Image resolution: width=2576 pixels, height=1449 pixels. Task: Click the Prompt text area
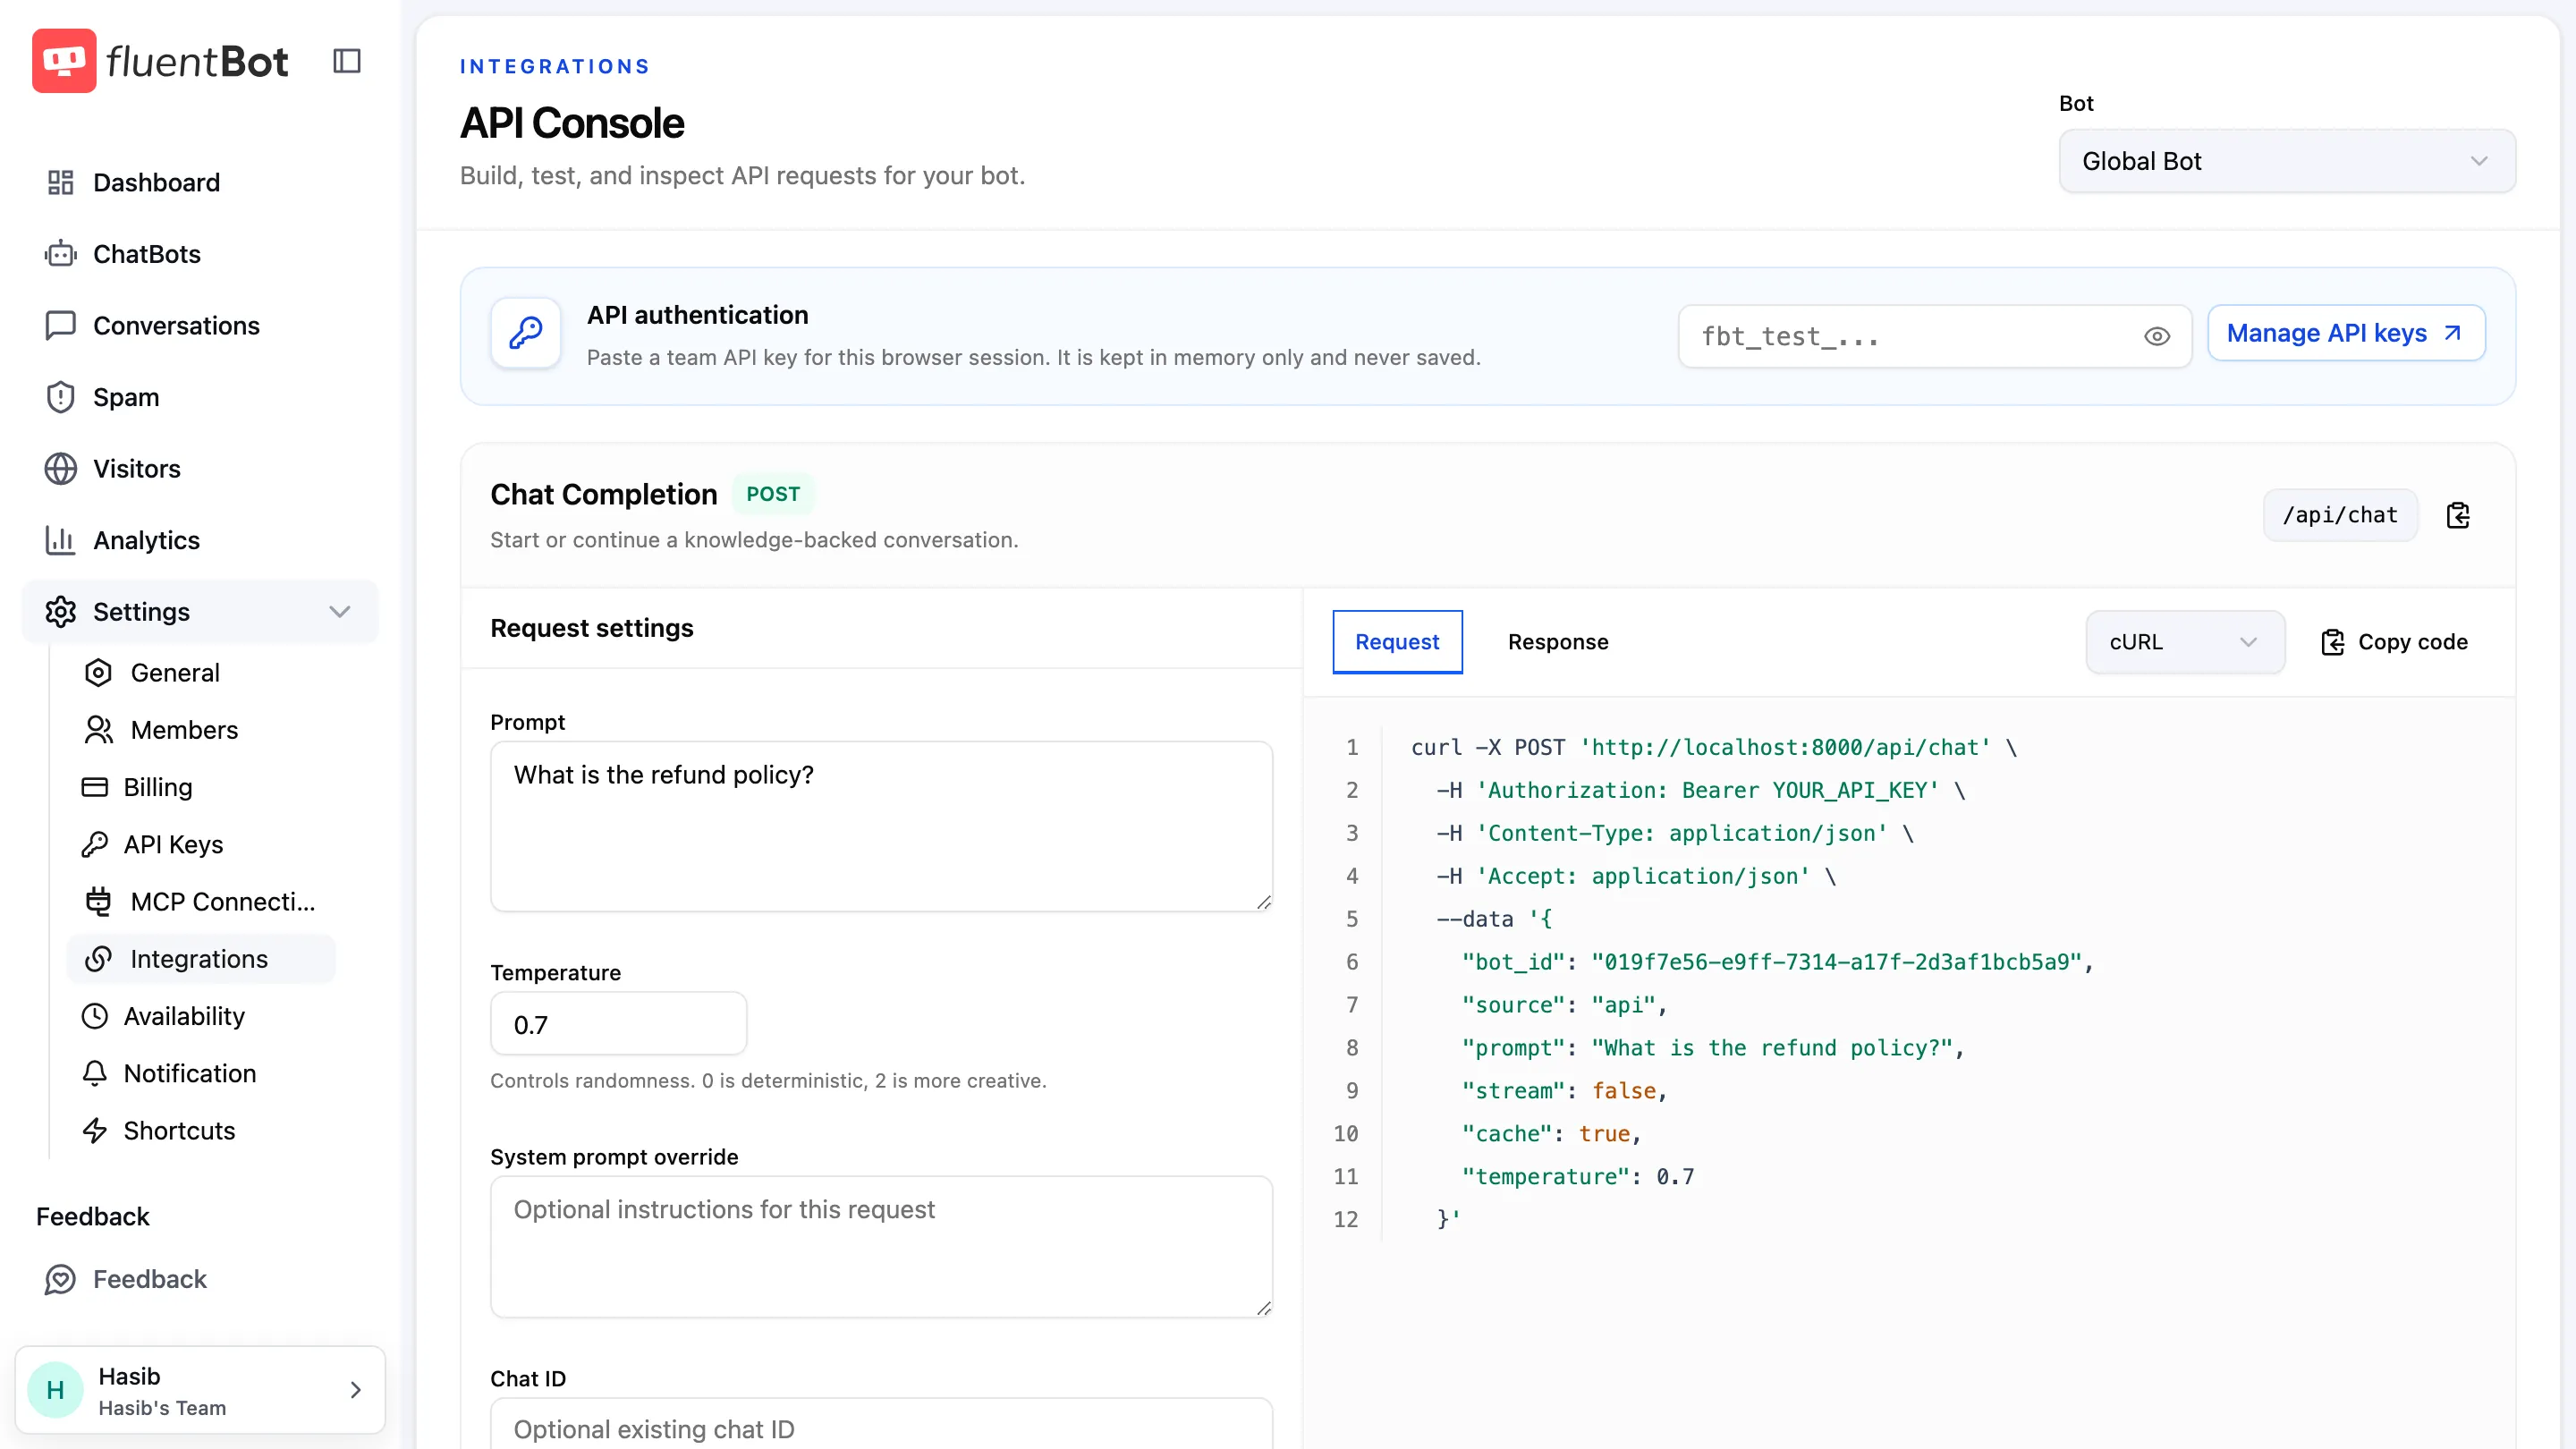881,826
